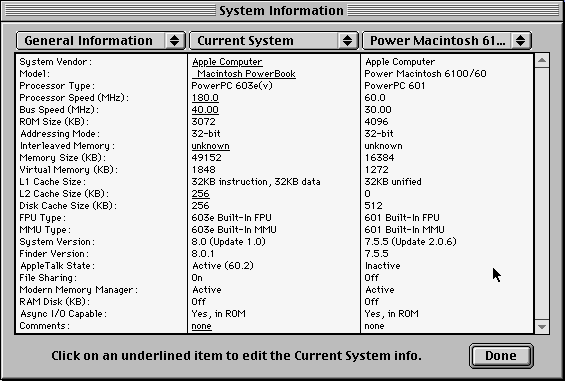Click the 49152 memory size value

(x=206, y=158)
